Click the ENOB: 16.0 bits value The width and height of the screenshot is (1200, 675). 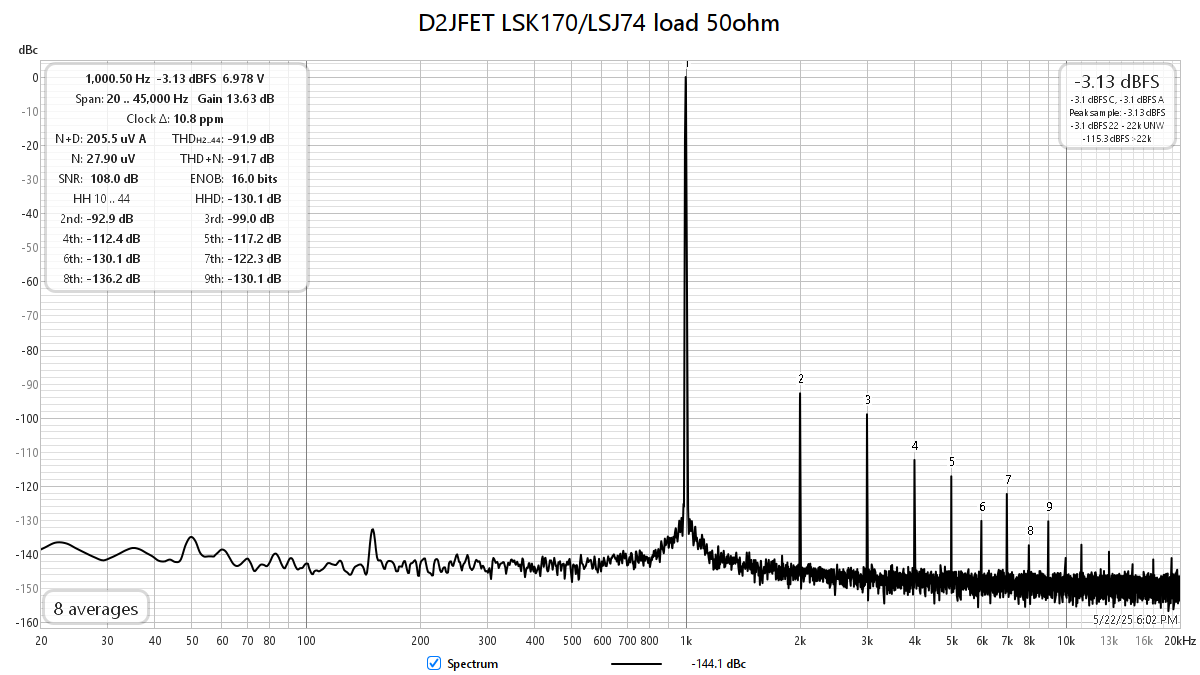(233, 179)
